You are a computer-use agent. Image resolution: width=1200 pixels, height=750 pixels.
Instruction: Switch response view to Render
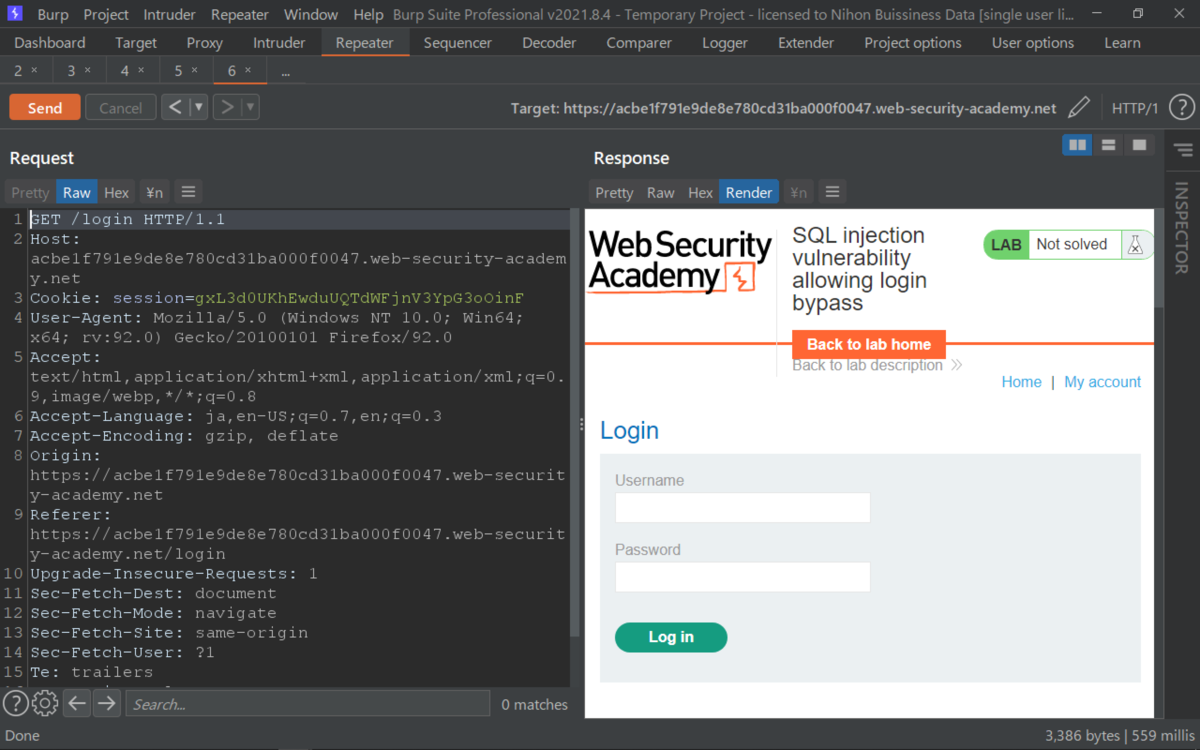749,192
